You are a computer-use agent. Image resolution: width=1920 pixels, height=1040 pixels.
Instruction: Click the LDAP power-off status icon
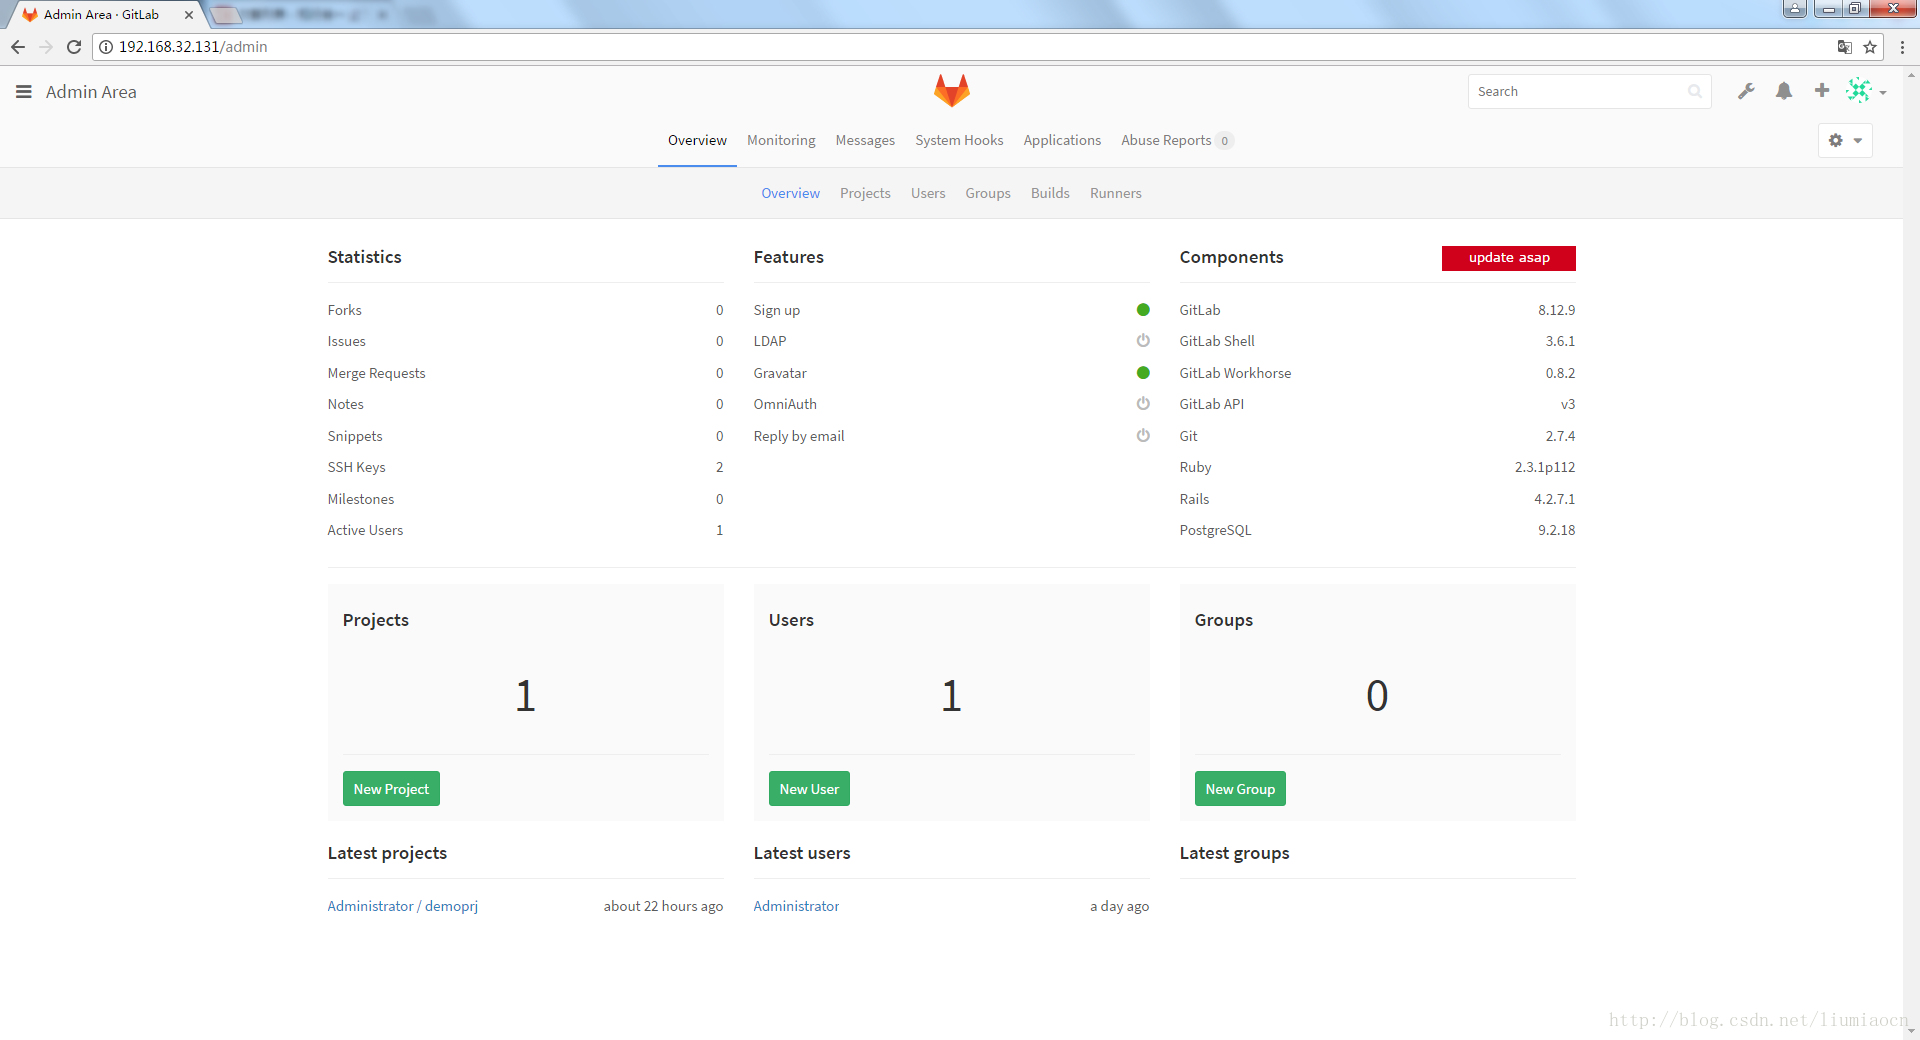coord(1143,341)
